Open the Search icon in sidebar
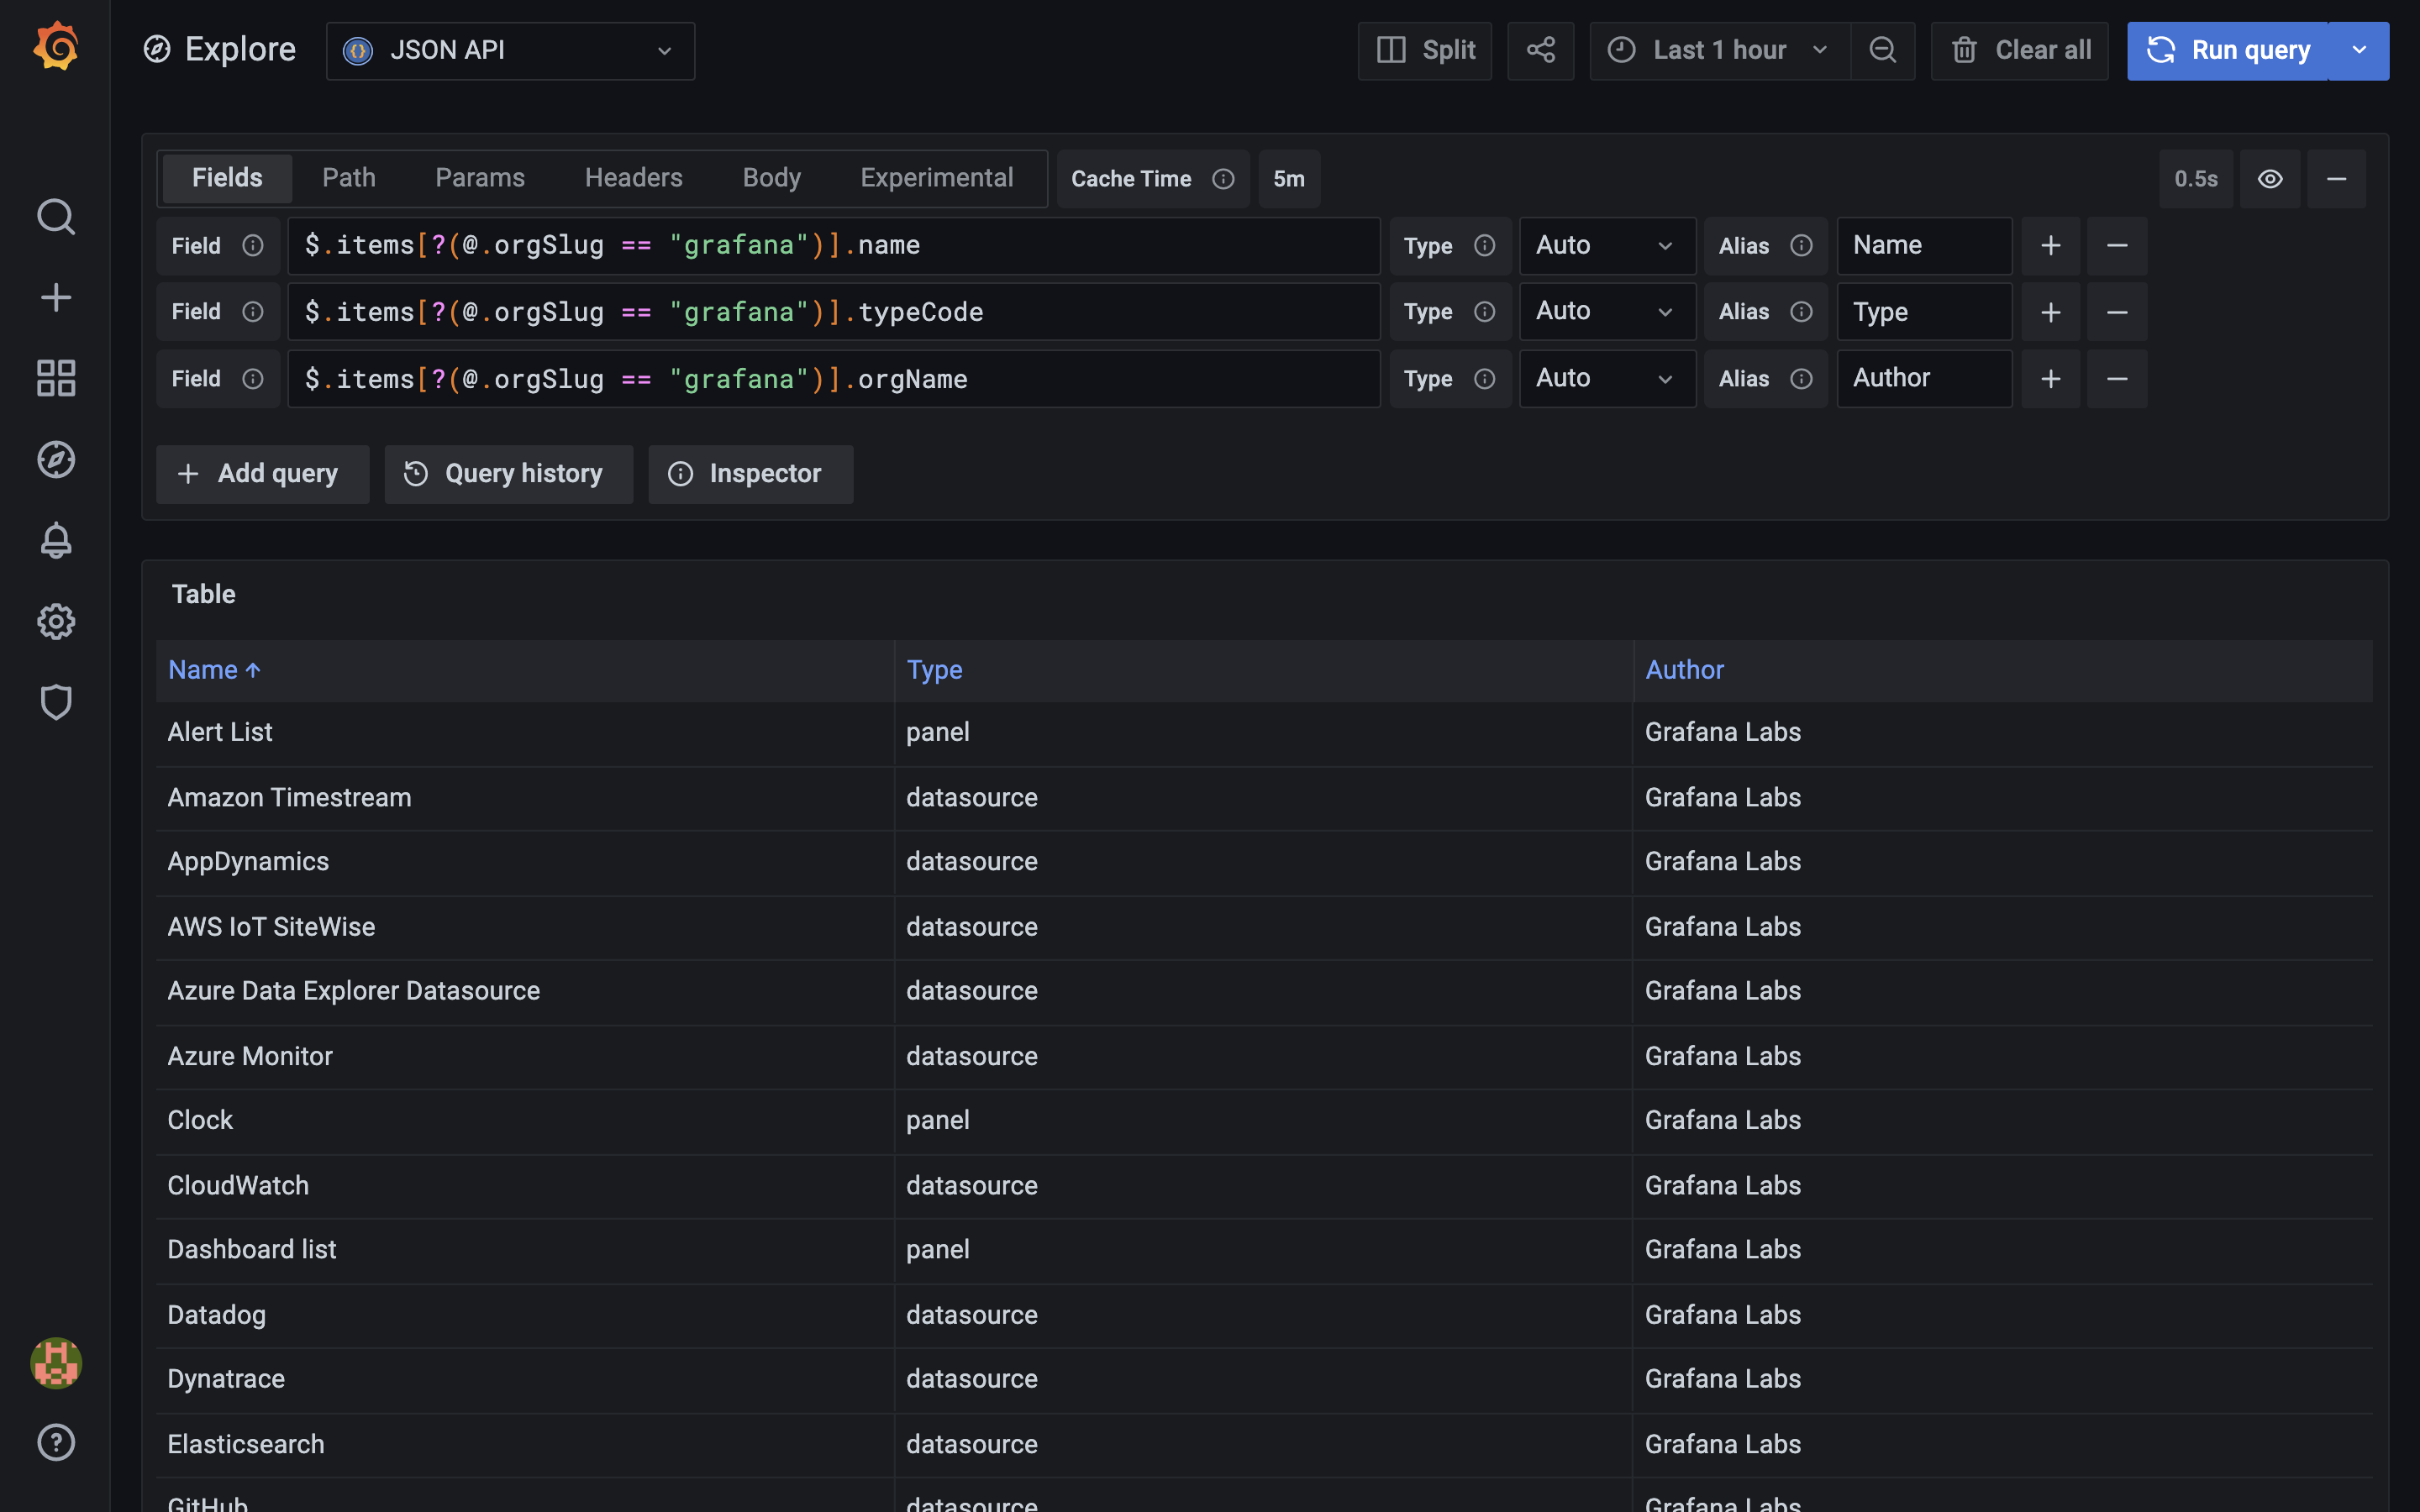2420x1512 pixels. point(56,217)
